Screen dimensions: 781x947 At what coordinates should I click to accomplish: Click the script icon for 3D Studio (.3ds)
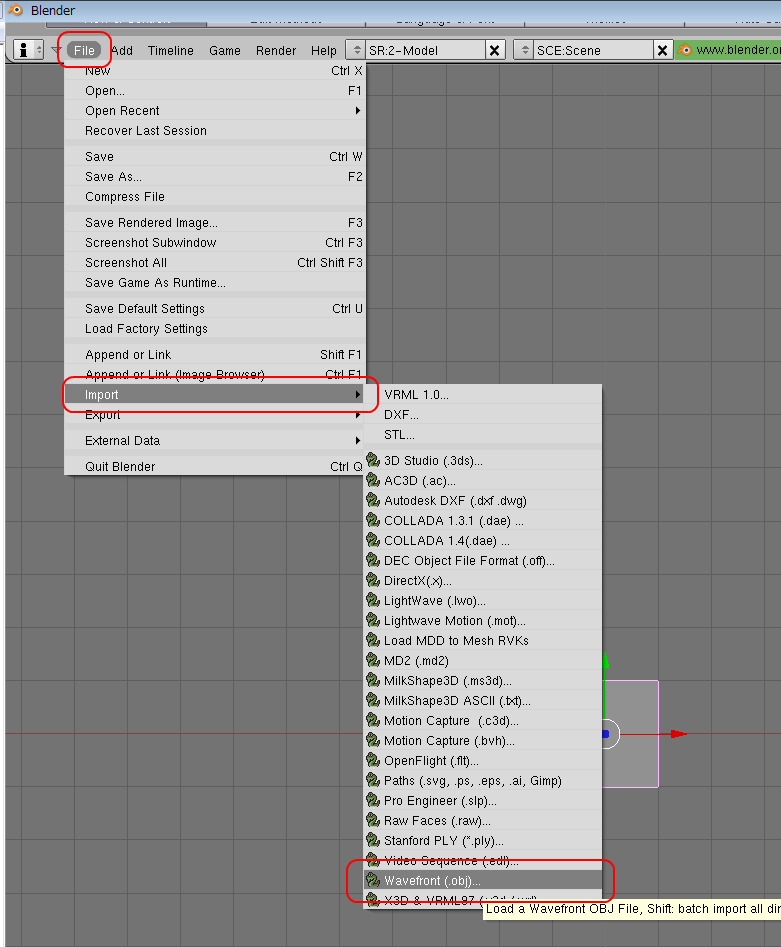[373, 460]
